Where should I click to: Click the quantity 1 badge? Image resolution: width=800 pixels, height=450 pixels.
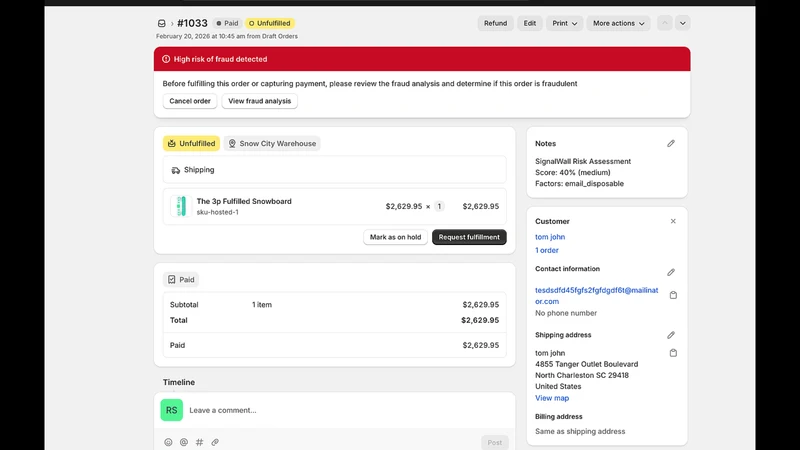pyautogui.click(x=439, y=207)
